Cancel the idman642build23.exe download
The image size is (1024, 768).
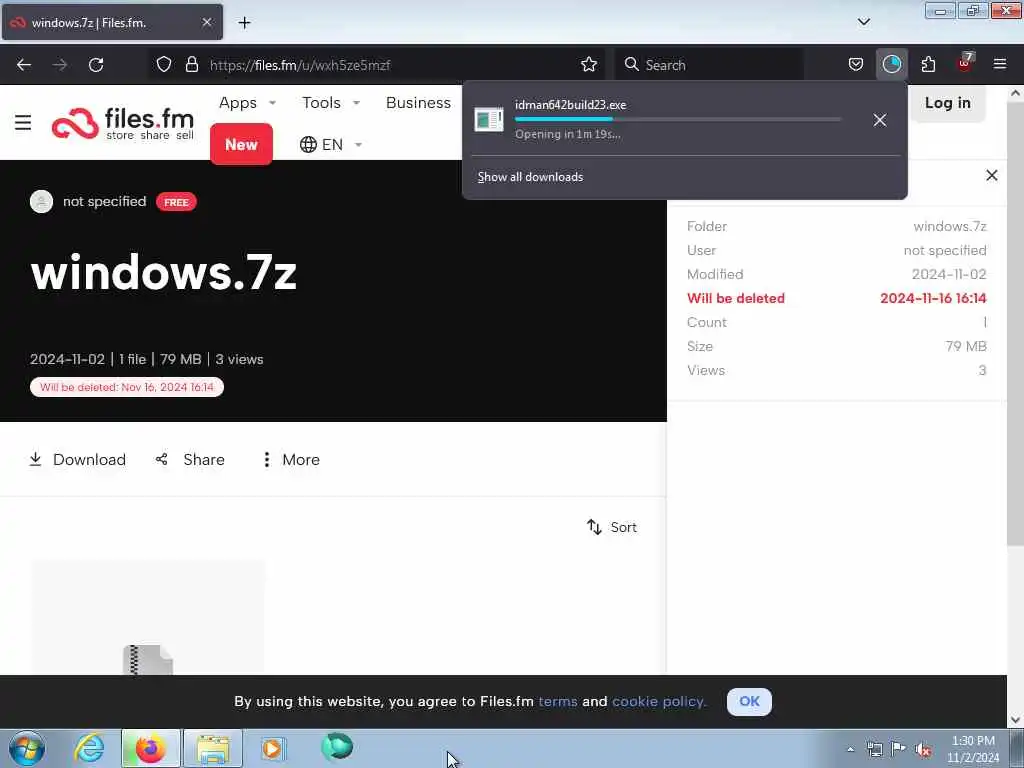879,120
